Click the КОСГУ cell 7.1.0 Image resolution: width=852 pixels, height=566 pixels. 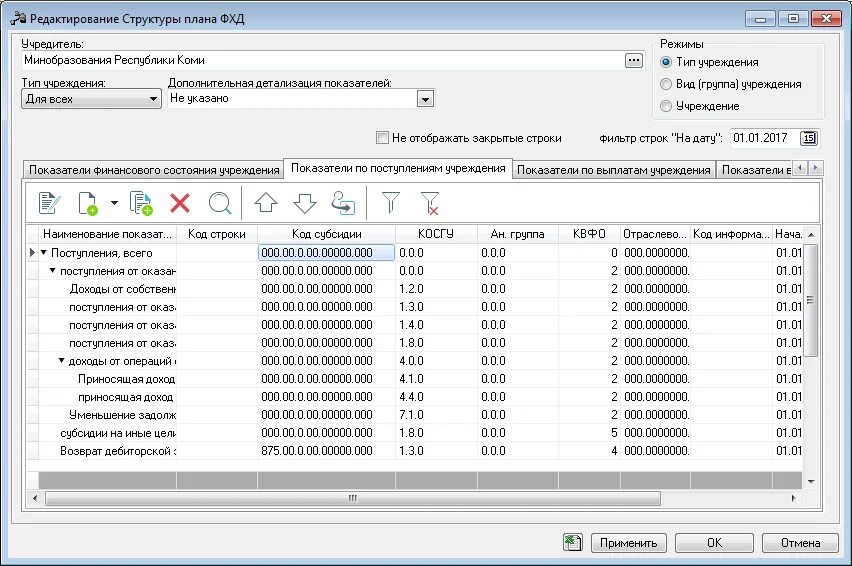pos(436,414)
